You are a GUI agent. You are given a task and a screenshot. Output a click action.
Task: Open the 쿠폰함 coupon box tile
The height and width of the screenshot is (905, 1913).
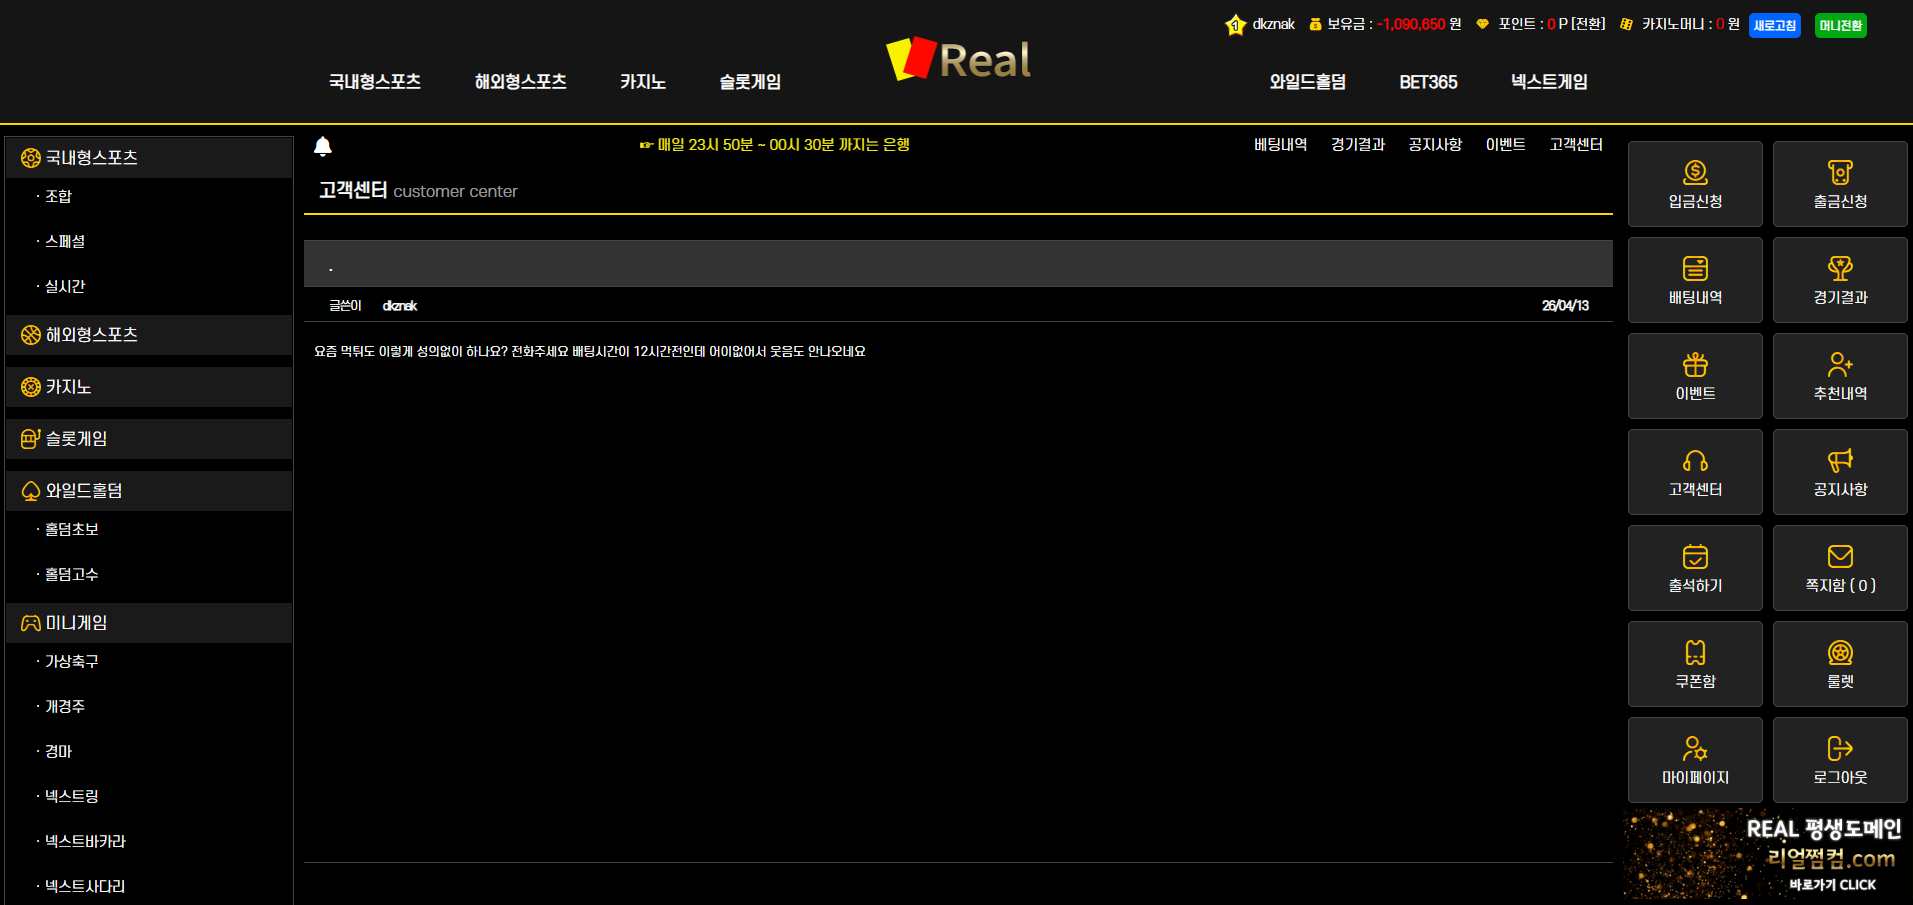tap(1695, 664)
